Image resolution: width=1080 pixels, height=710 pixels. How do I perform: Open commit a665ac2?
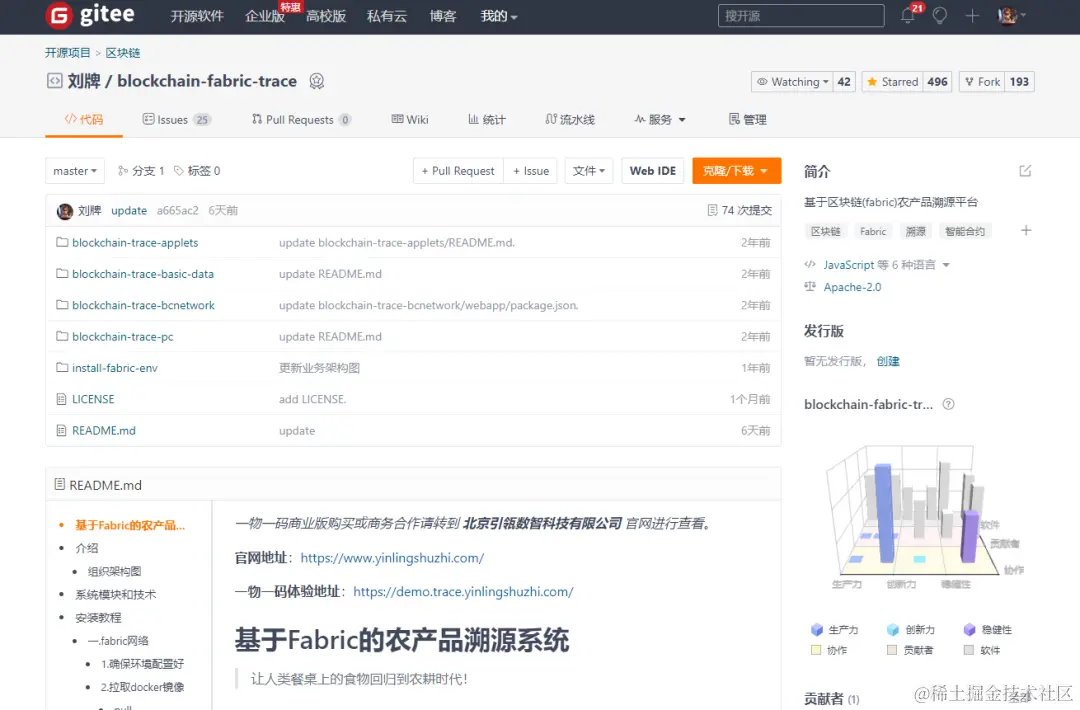coord(177,211)
